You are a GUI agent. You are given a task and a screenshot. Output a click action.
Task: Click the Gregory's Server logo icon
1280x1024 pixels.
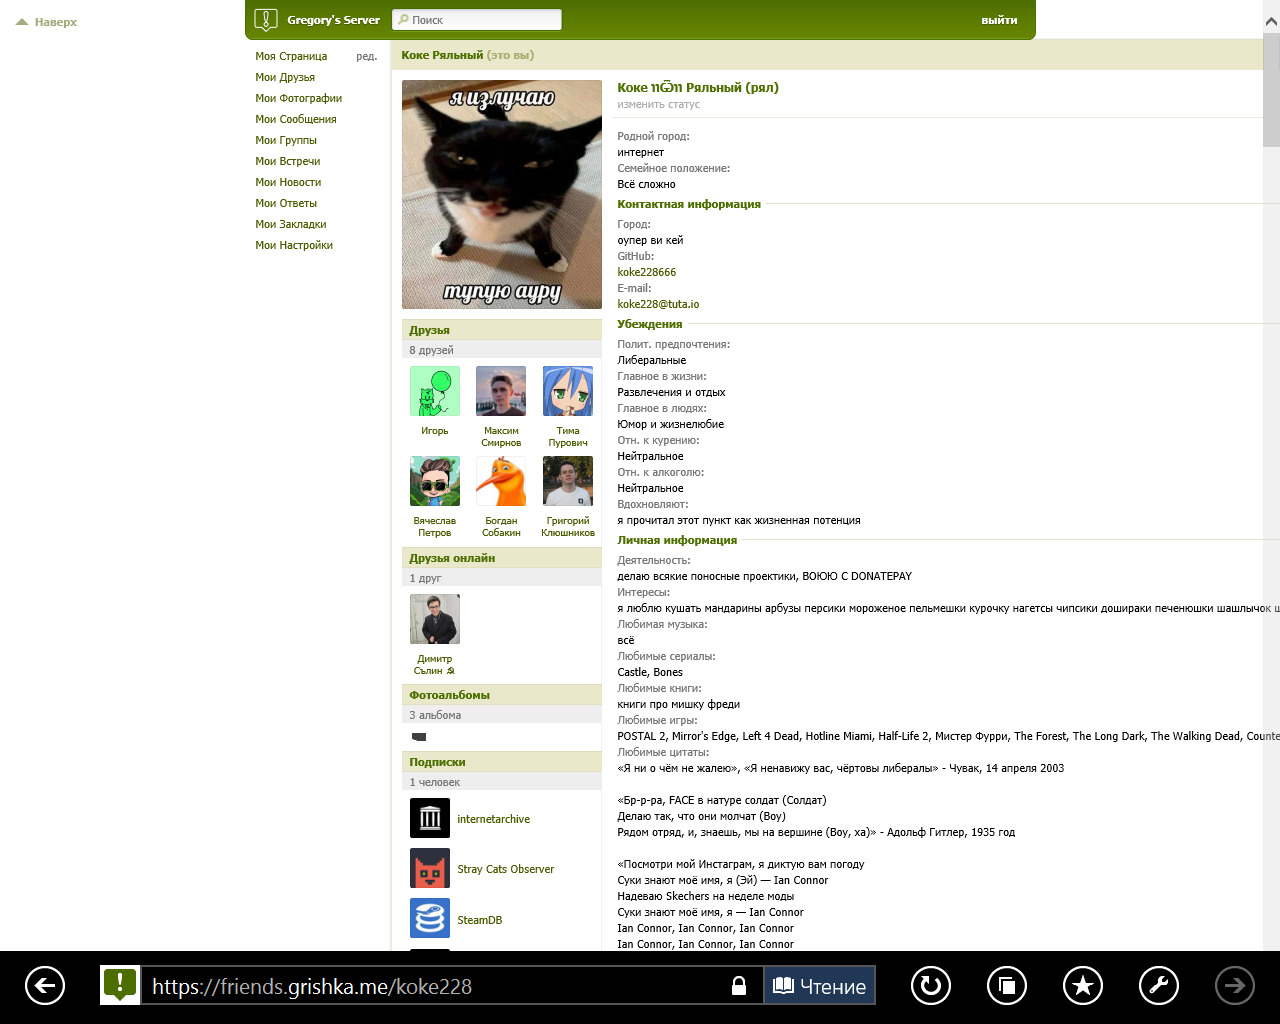[x=266, y=19]
